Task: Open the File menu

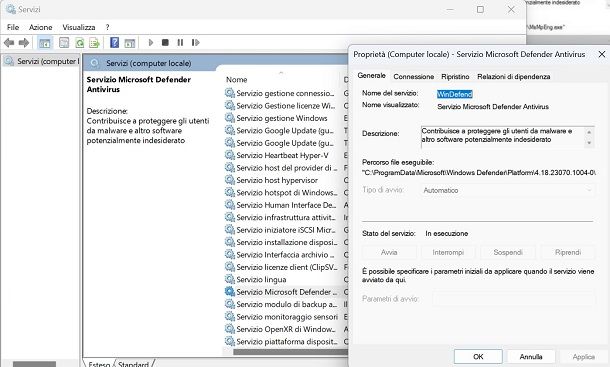Action: 13,27
